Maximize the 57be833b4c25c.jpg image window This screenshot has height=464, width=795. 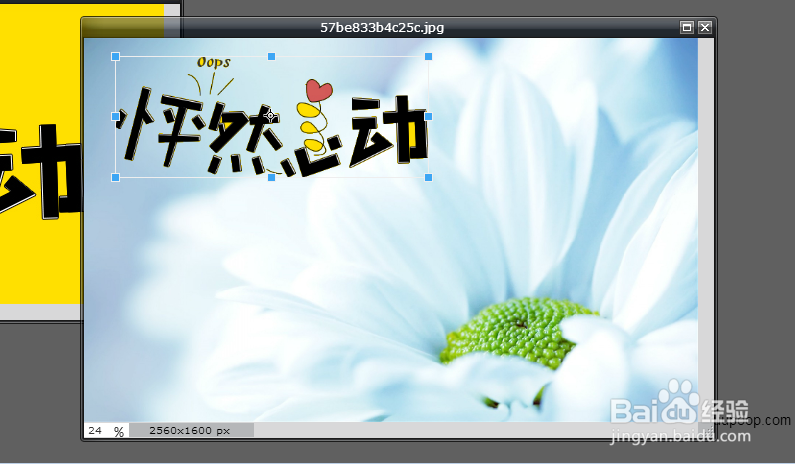pyautogui.click(x=686, y=27)
